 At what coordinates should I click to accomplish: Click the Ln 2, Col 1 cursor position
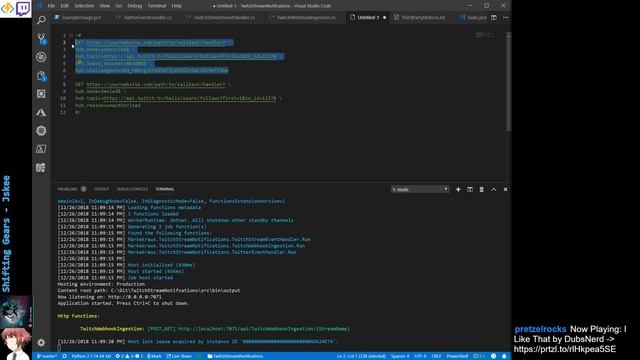[361, 356]
